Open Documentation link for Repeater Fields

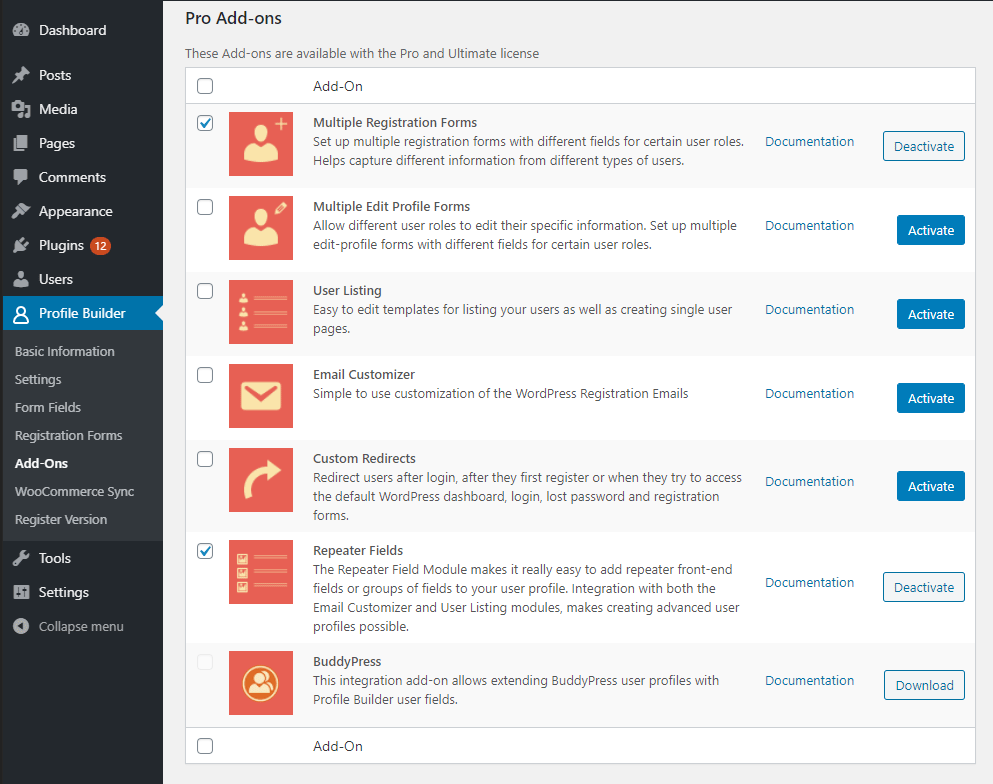tap(809, 583)
